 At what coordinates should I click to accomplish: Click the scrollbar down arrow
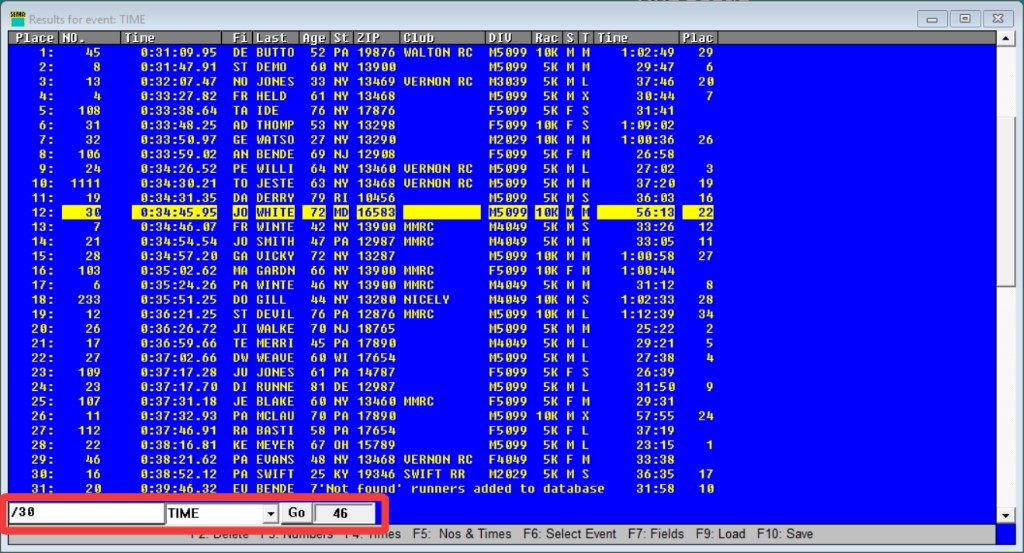click(1006, 516)
